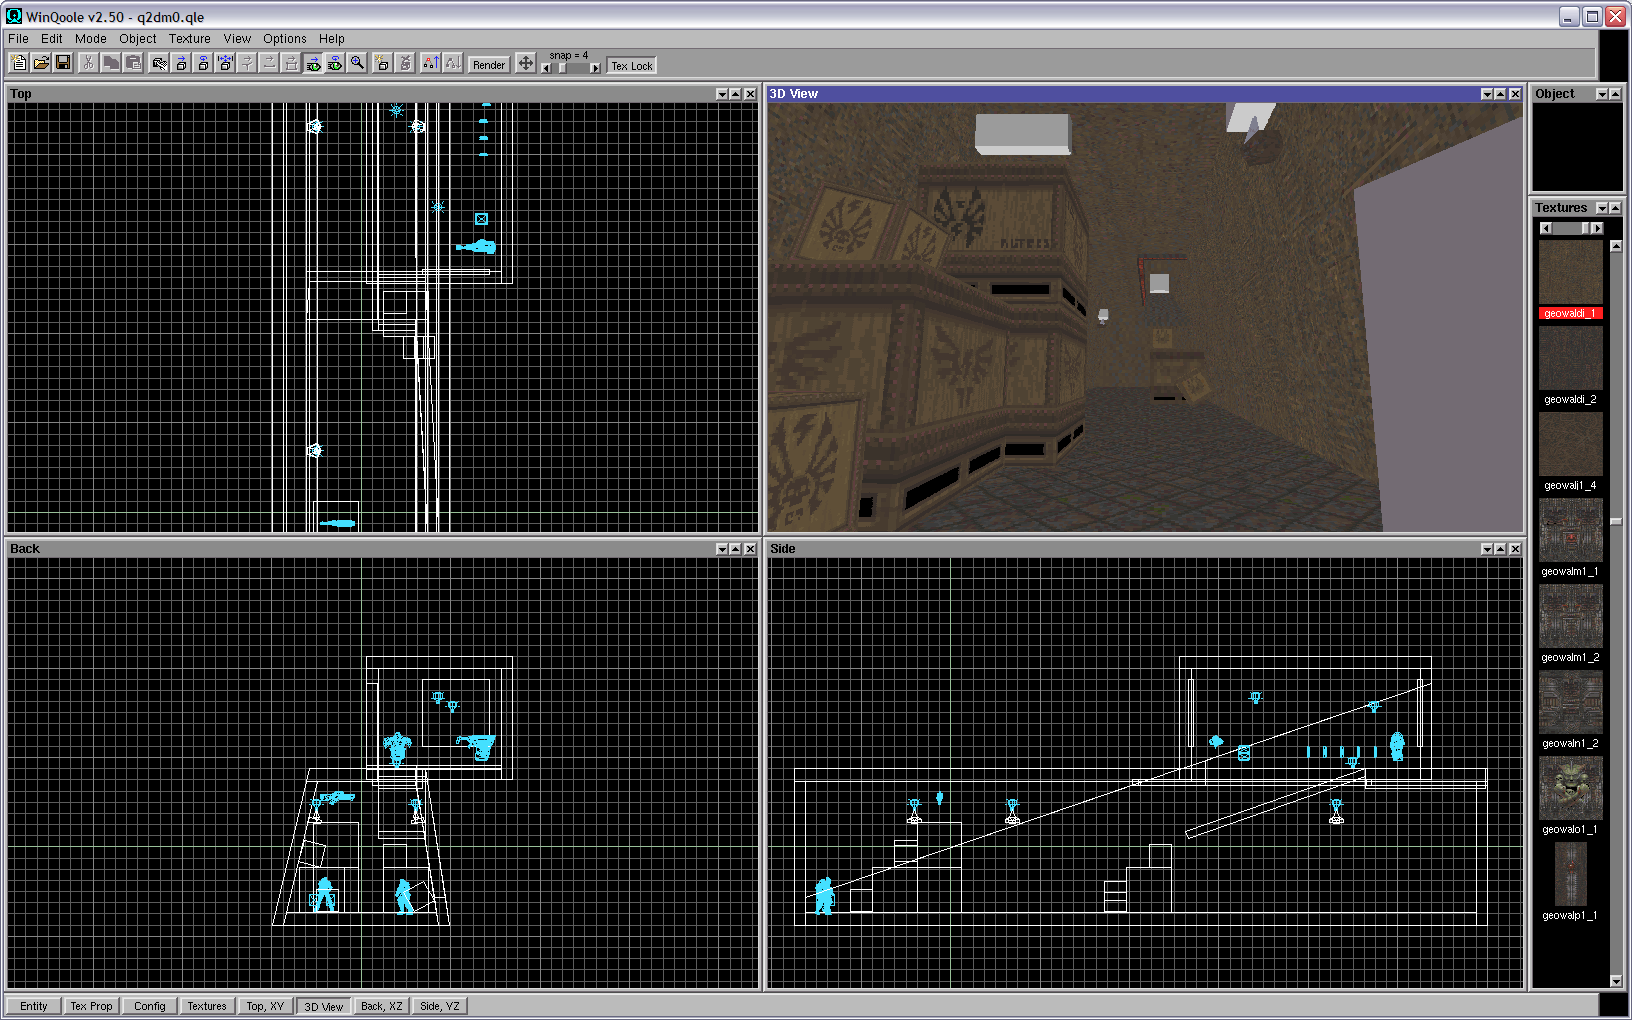The image size is (1632, 1020).
Task: Click the middle greyed-out arrow icon with underline
Action: coord(269,63)
